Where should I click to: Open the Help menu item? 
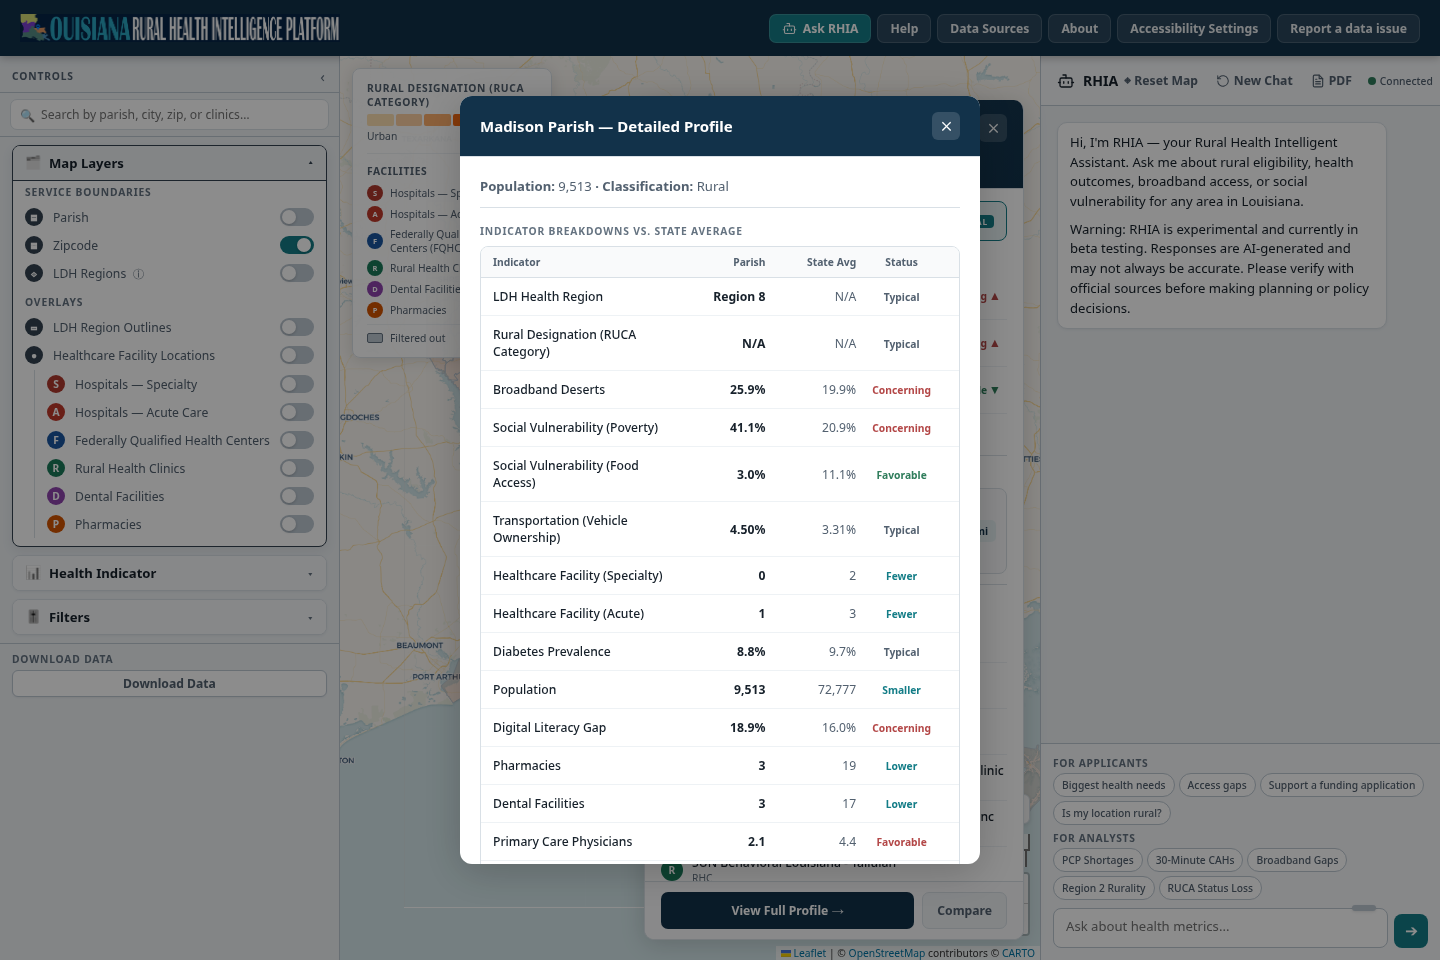904,28
